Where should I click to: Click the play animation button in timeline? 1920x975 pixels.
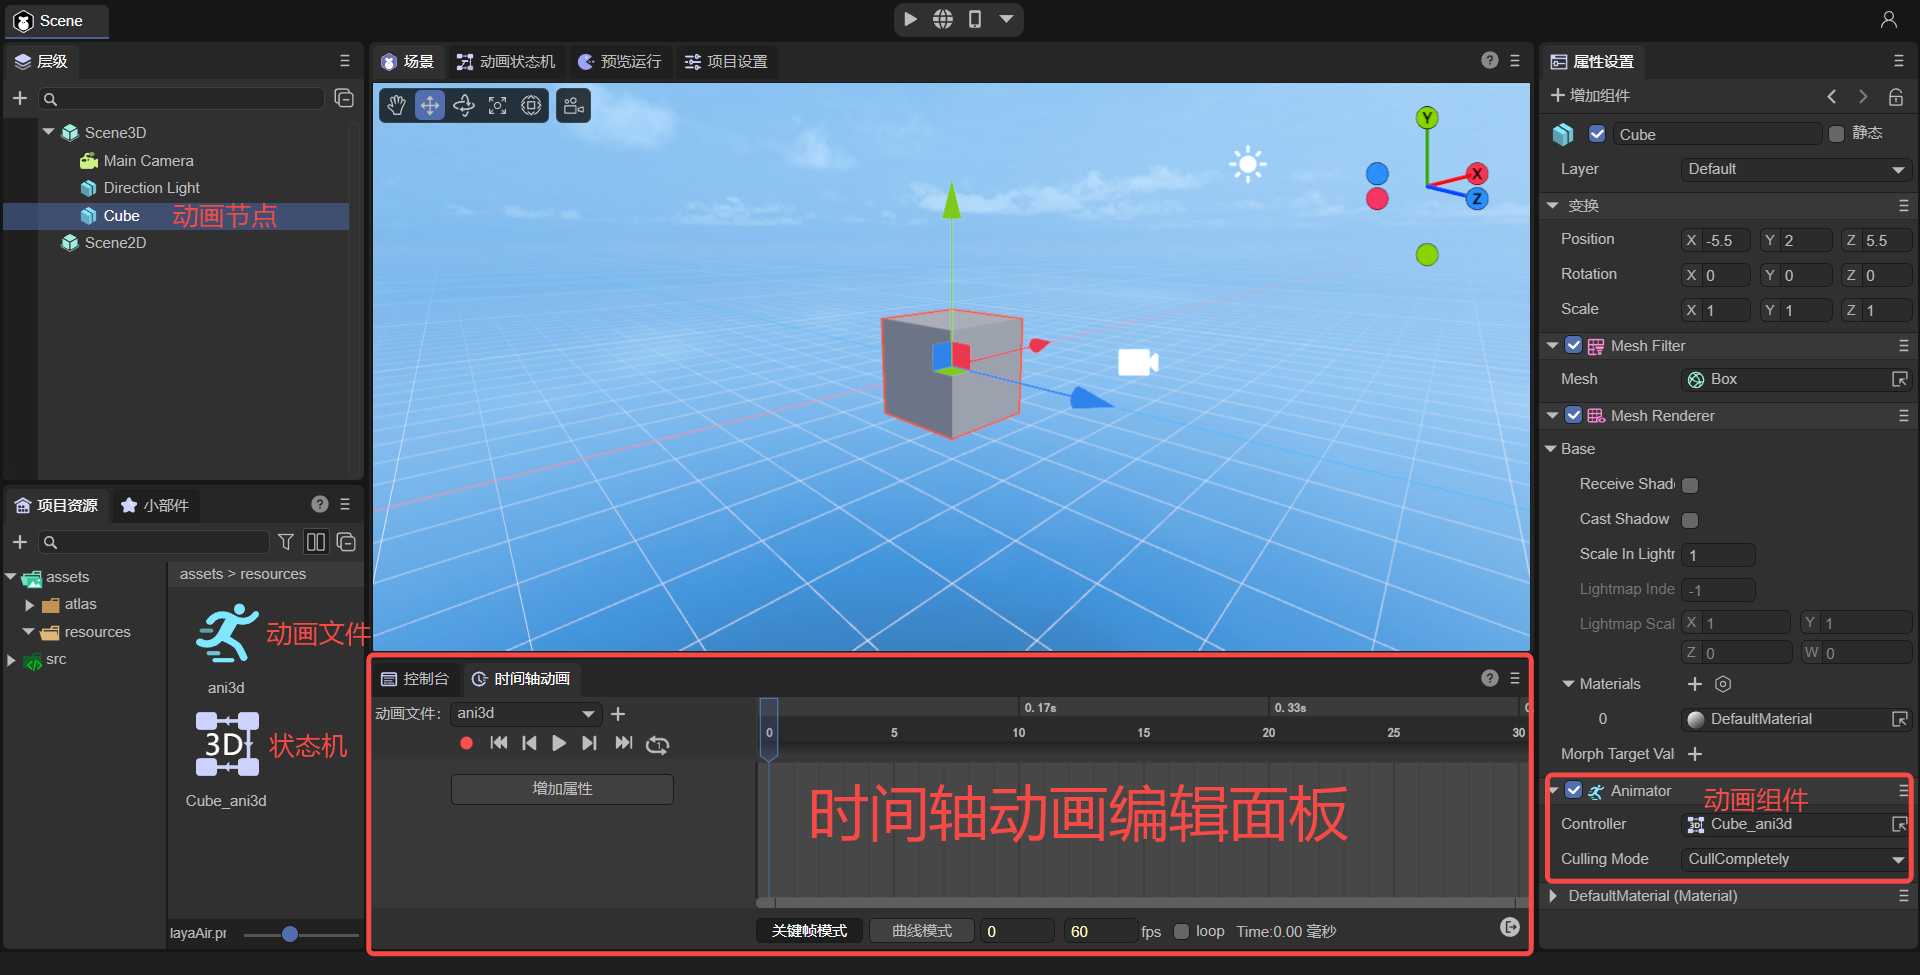tap(559, 743)
